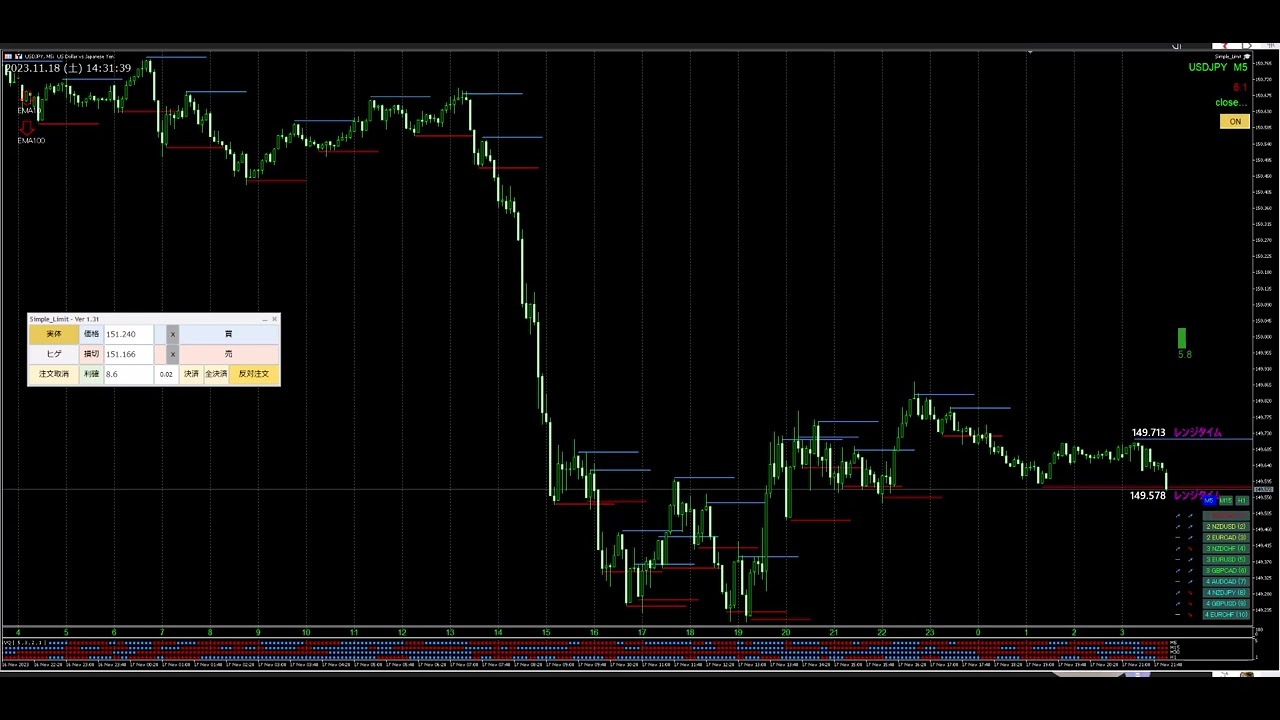Click the 買 buy button
1280x720 pixels.
click(x=228, y=334)
